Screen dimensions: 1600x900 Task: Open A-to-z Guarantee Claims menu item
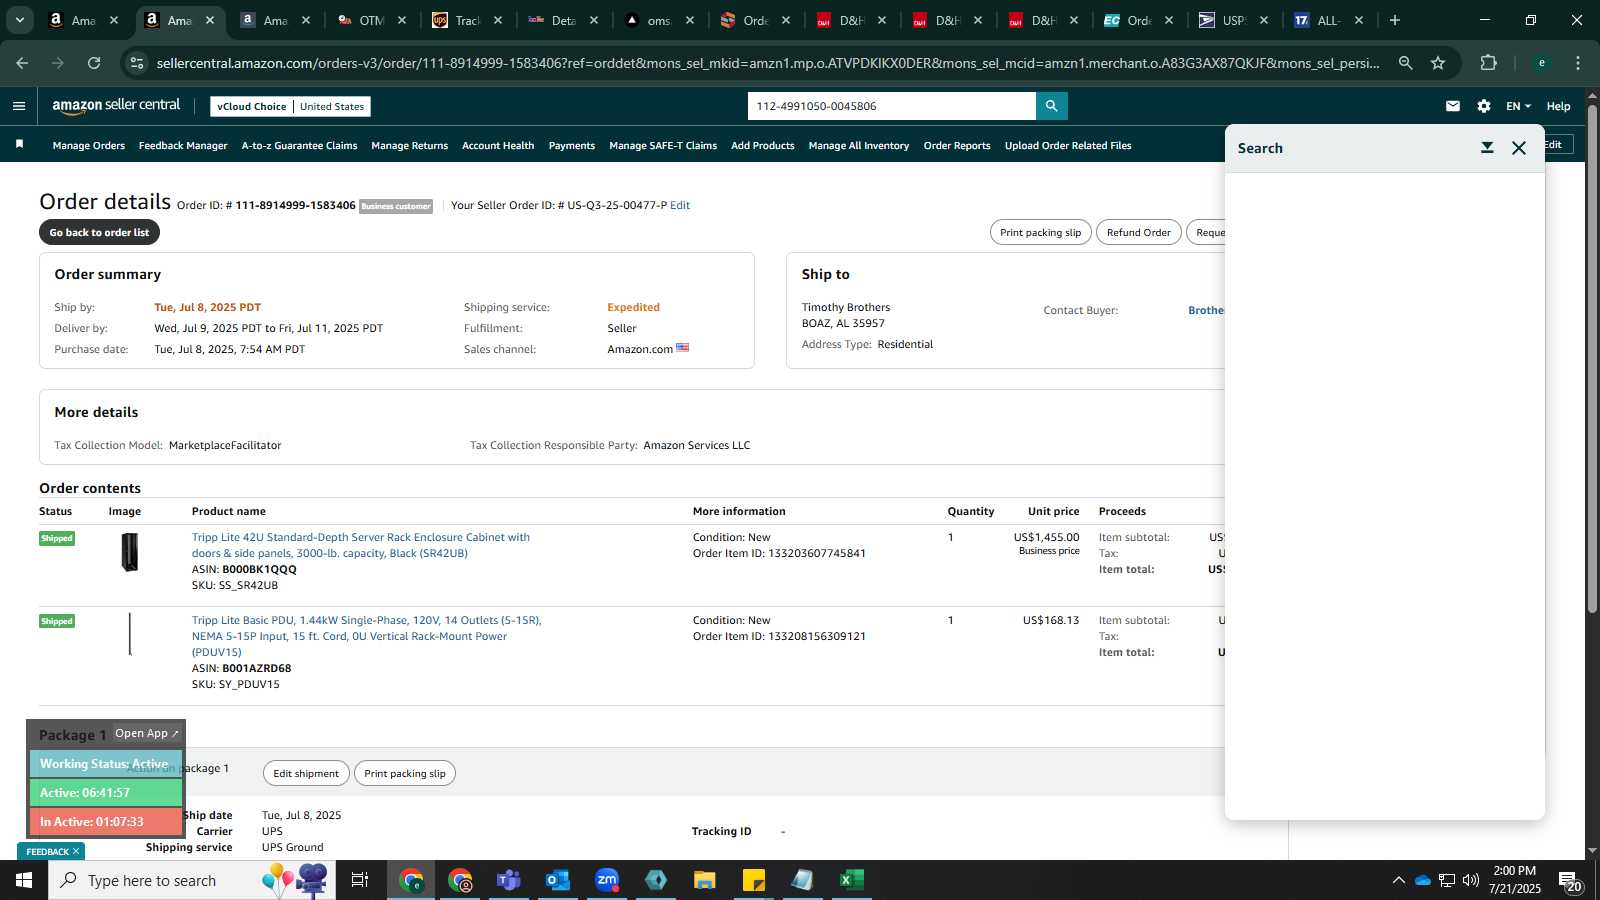click(x=299, y=145)
